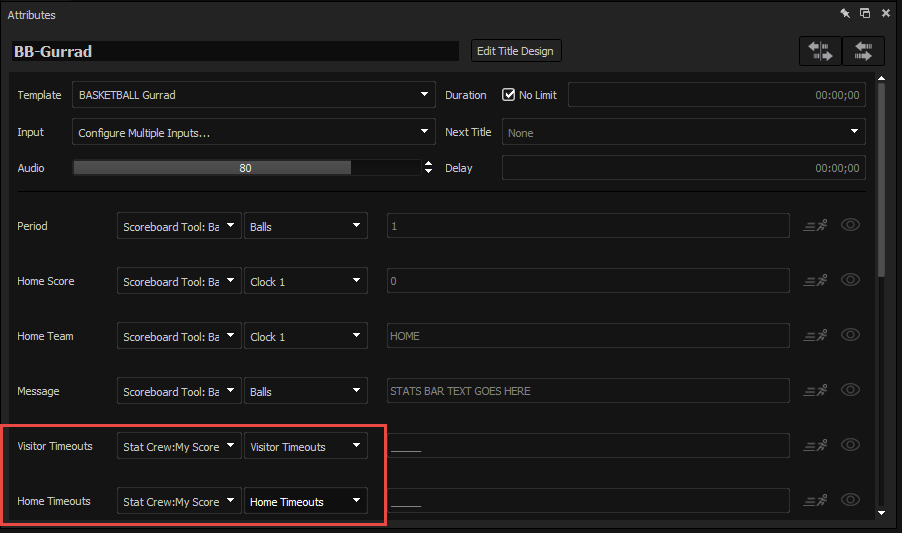Click the Edit Title Design button
The image size is (902, 533).
pos(516,51)
